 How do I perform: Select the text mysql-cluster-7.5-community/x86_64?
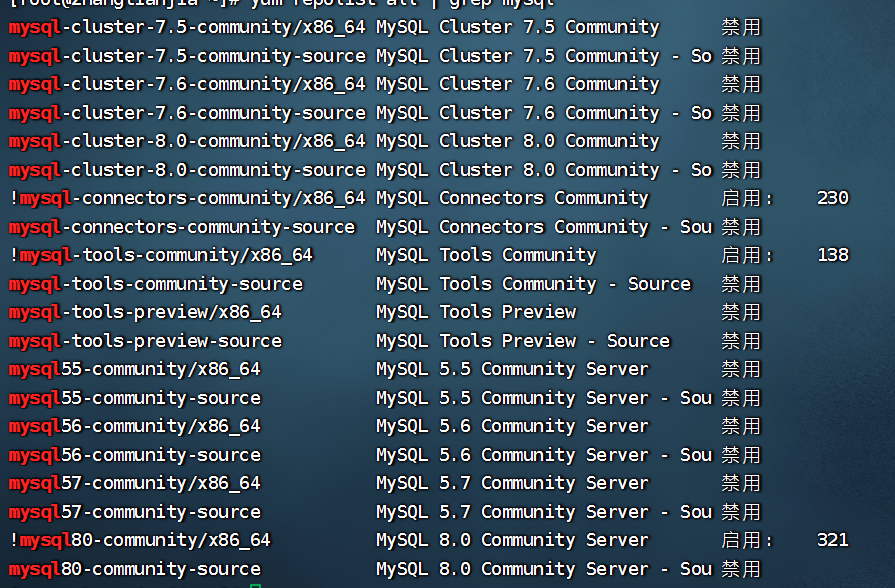click(x=187, y=27)
